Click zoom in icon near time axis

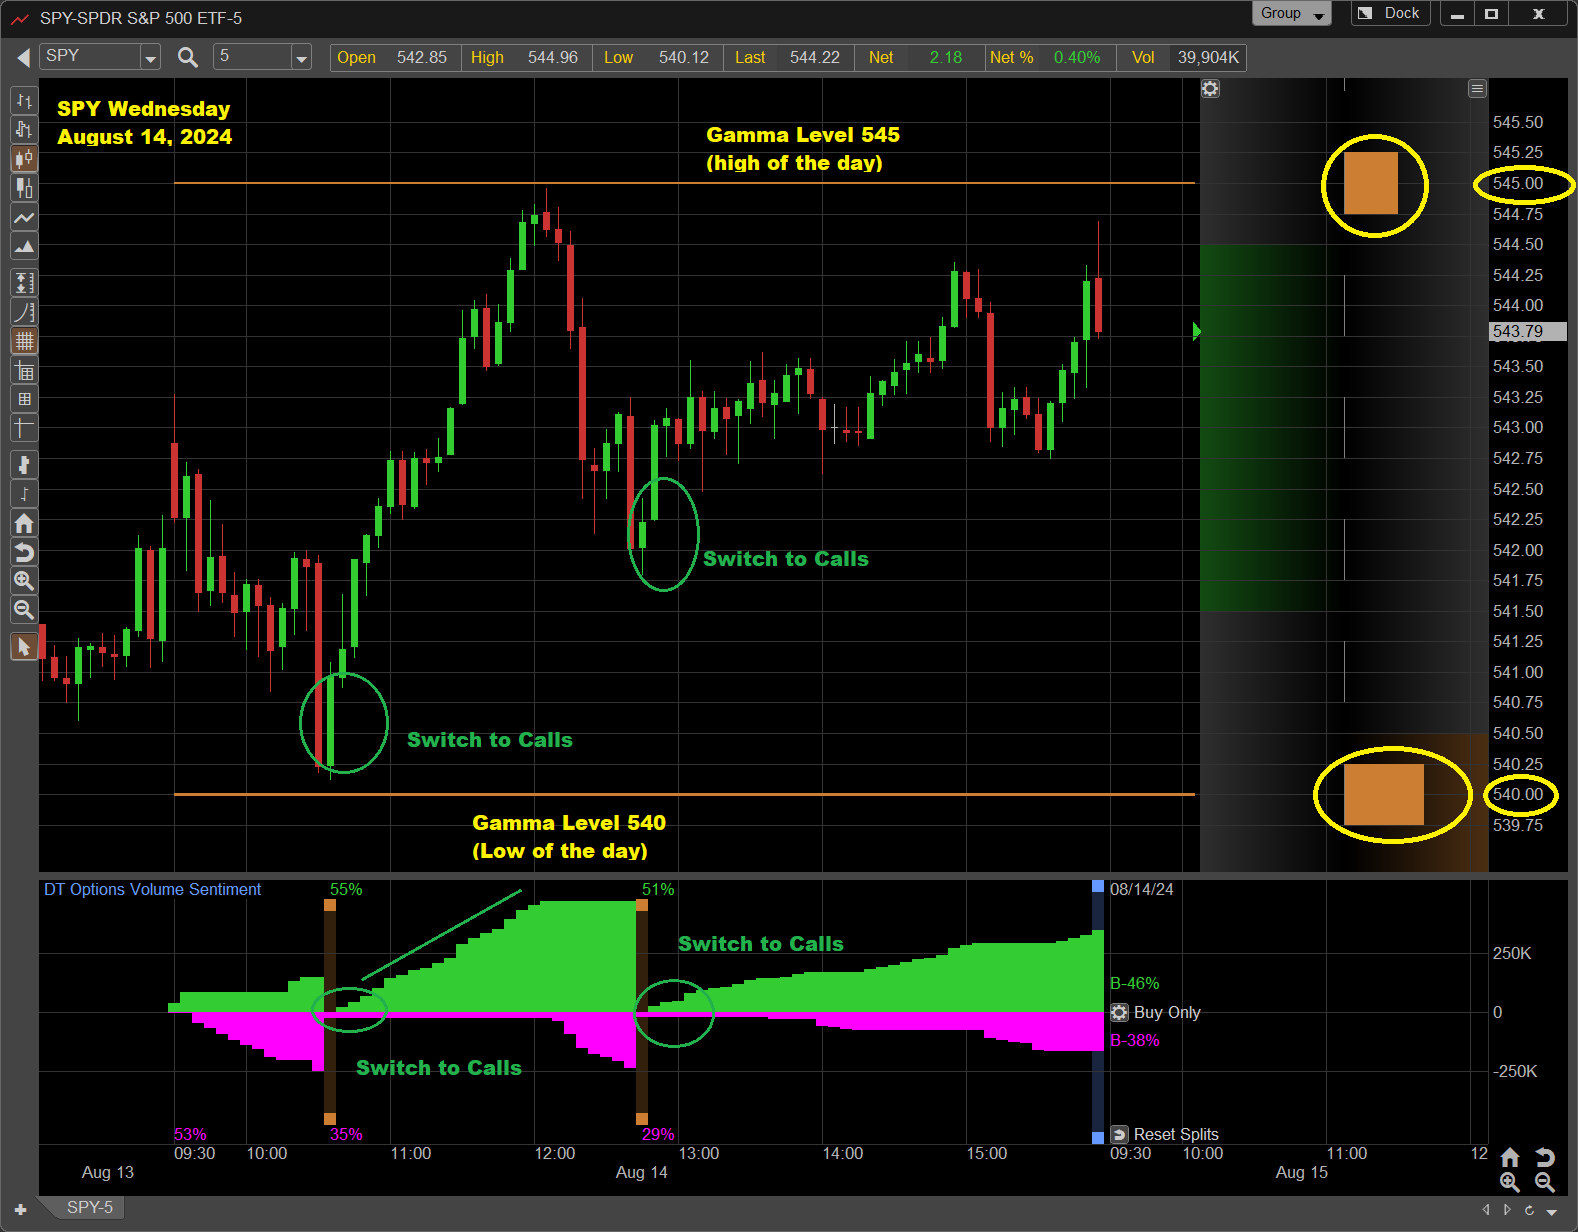tap(1510, 1183)
